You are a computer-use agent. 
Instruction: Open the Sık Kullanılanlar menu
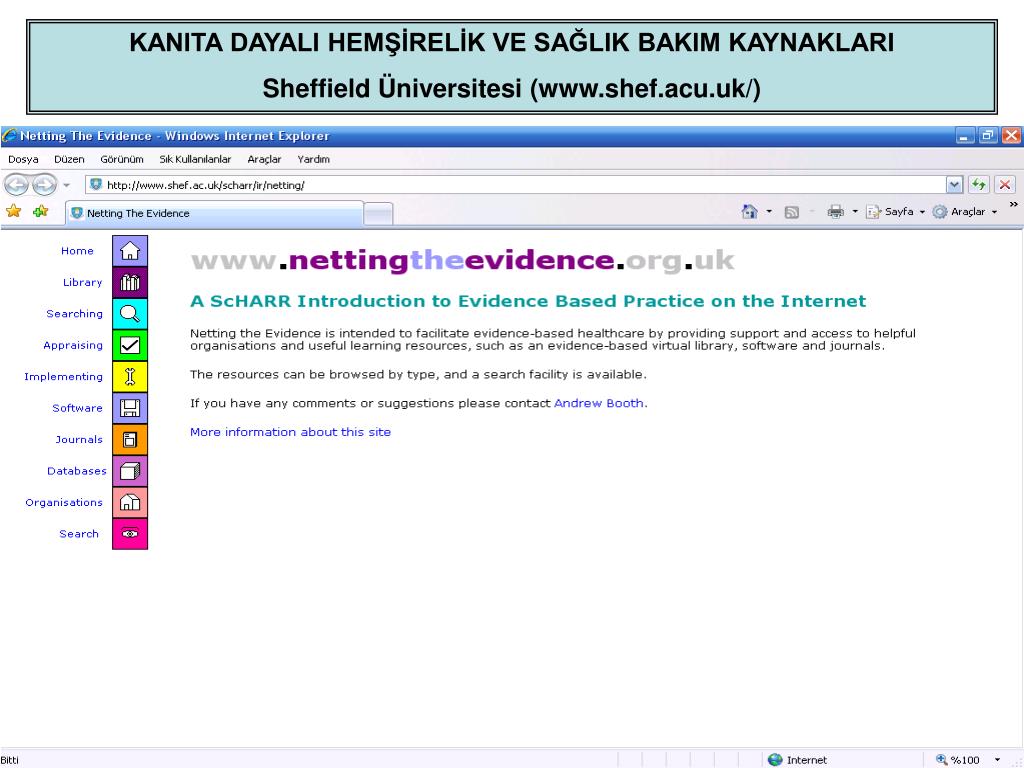[195, 159]
